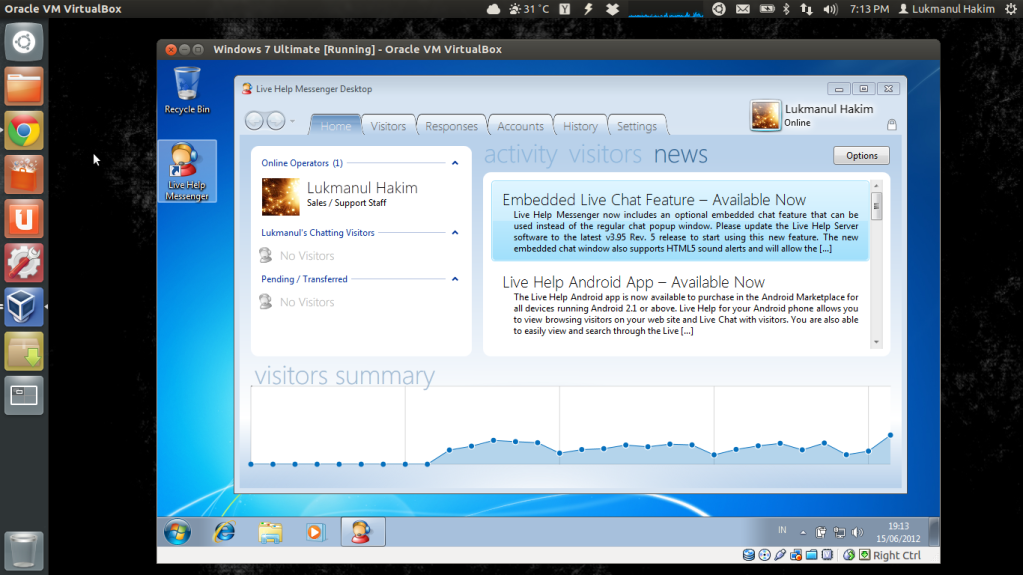1023x575 pixels.
Task: Launch Internet Explorer from the taskbar
Action: pos(224,532)
